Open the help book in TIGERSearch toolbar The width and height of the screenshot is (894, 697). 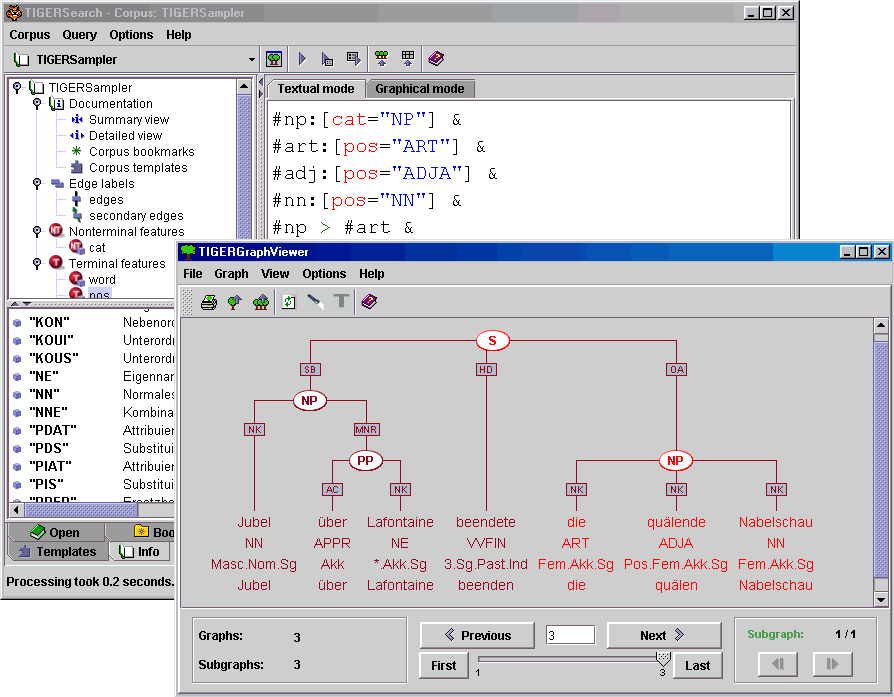[436, 59]
